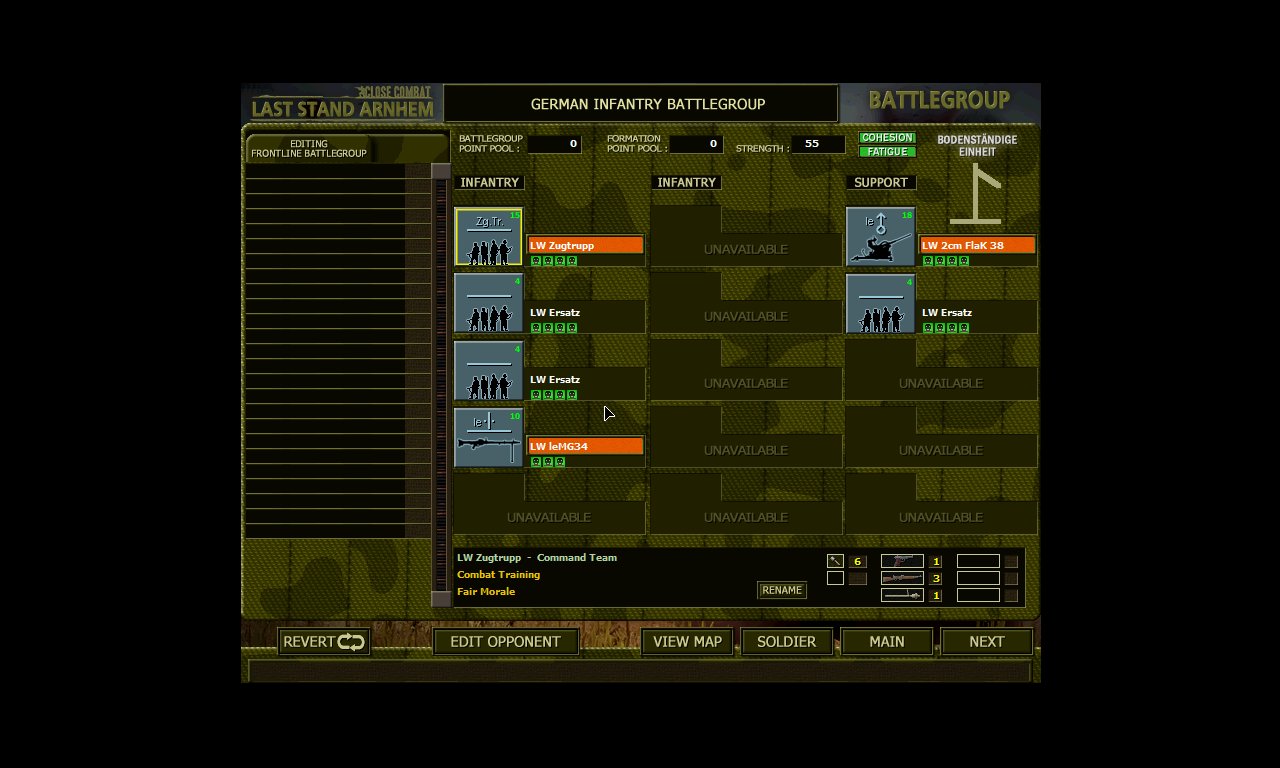Click the Next button

click(987, 642)
